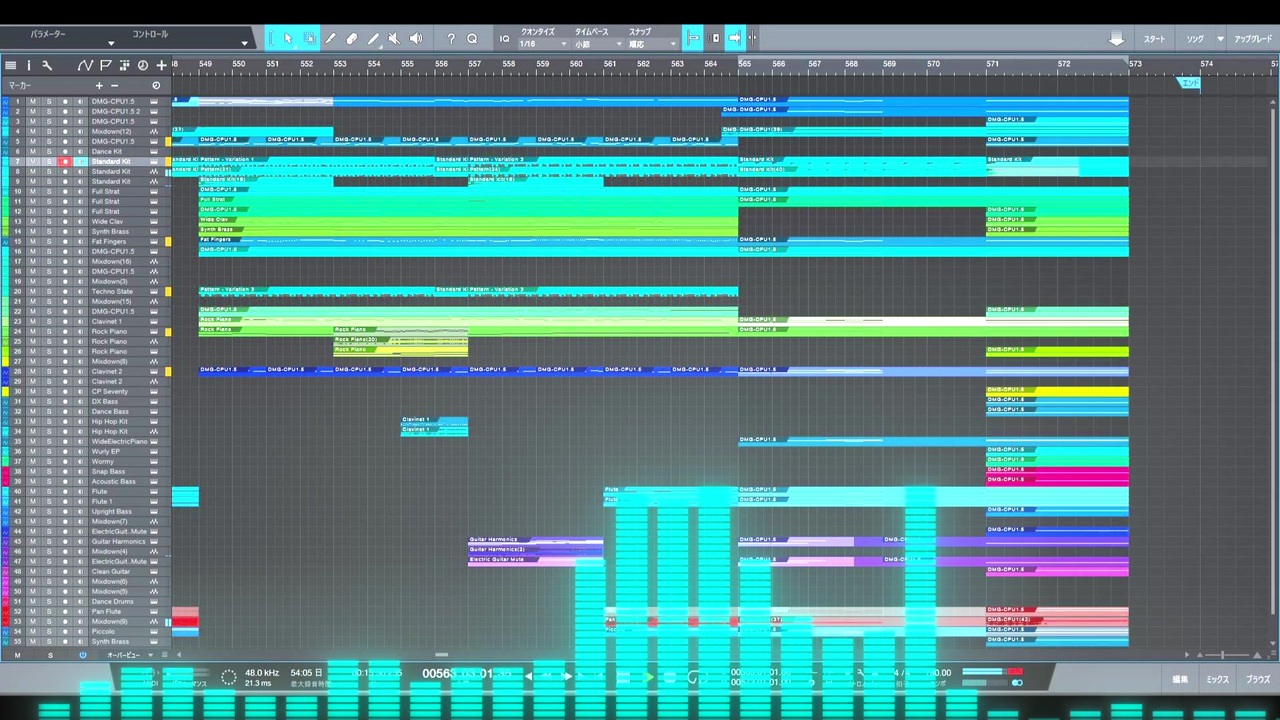Screen dimensions: 1280x720
Task: Show automation with the curve icon
Action: tap(85, 65)
